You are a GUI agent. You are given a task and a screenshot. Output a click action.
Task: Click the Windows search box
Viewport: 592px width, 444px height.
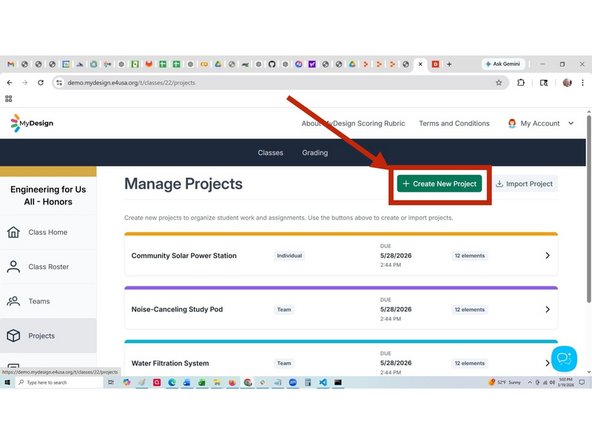[x=59, y=382]
